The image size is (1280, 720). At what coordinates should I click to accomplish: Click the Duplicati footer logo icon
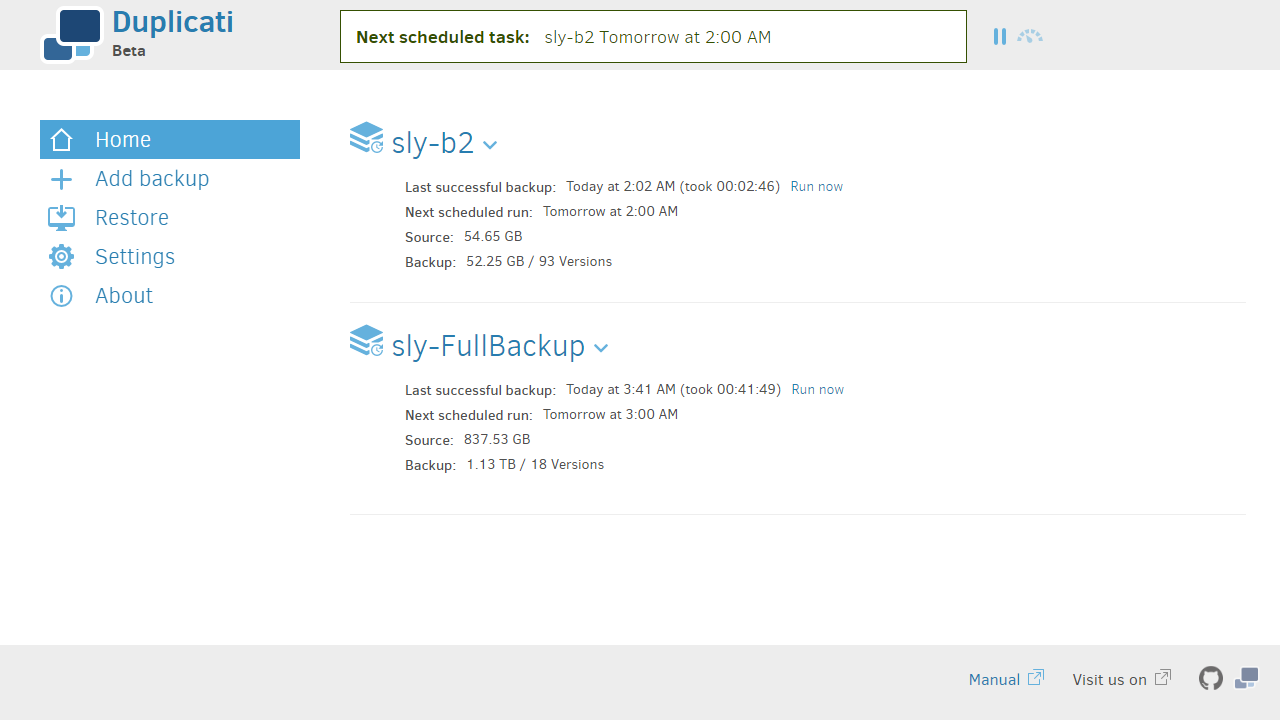1246,679
